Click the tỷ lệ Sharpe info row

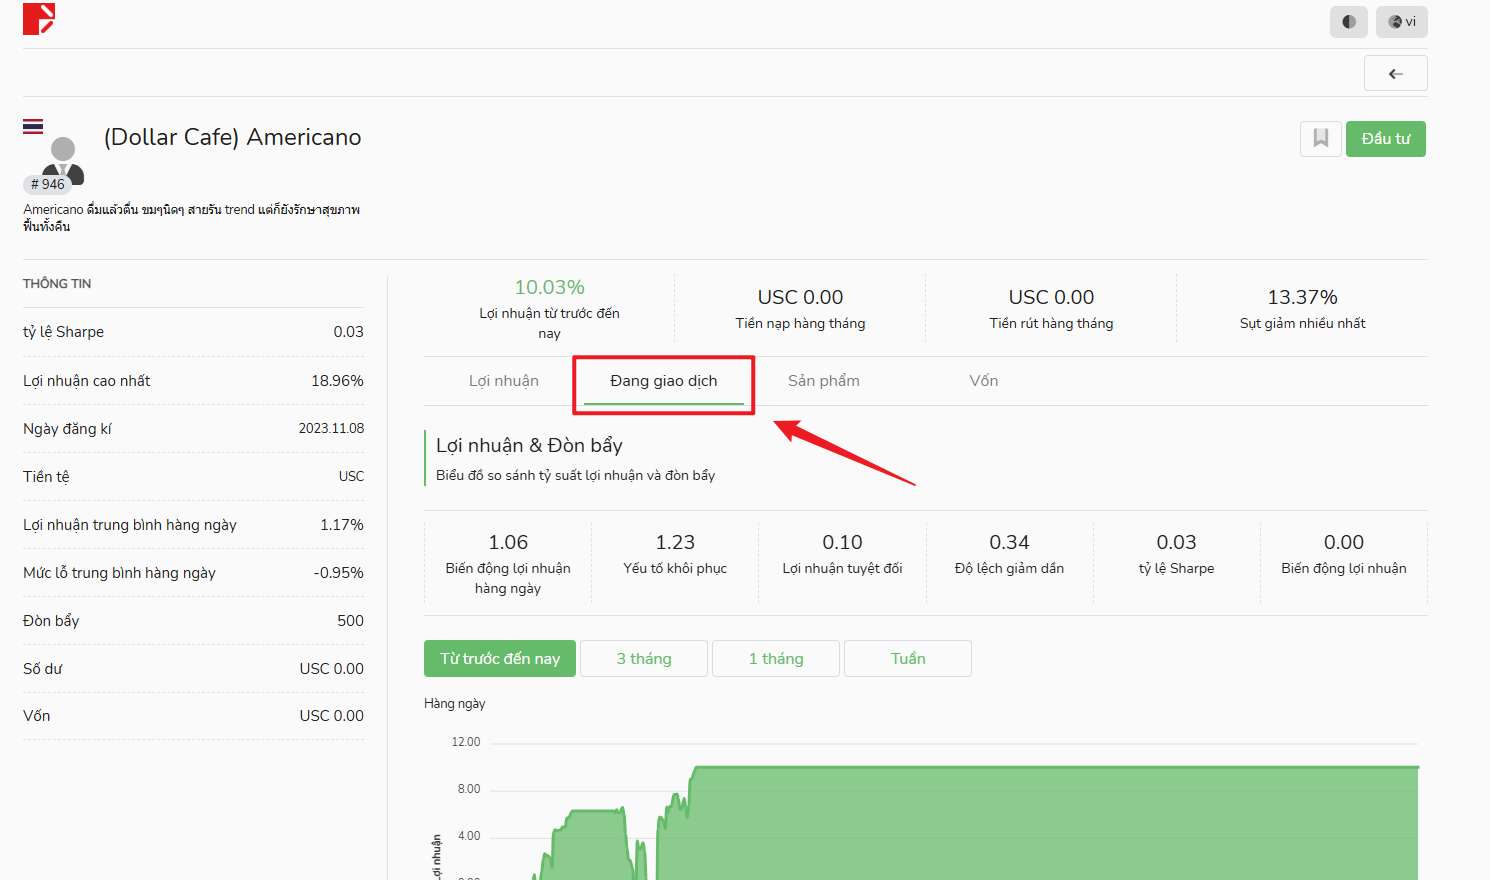click(193, 332)
